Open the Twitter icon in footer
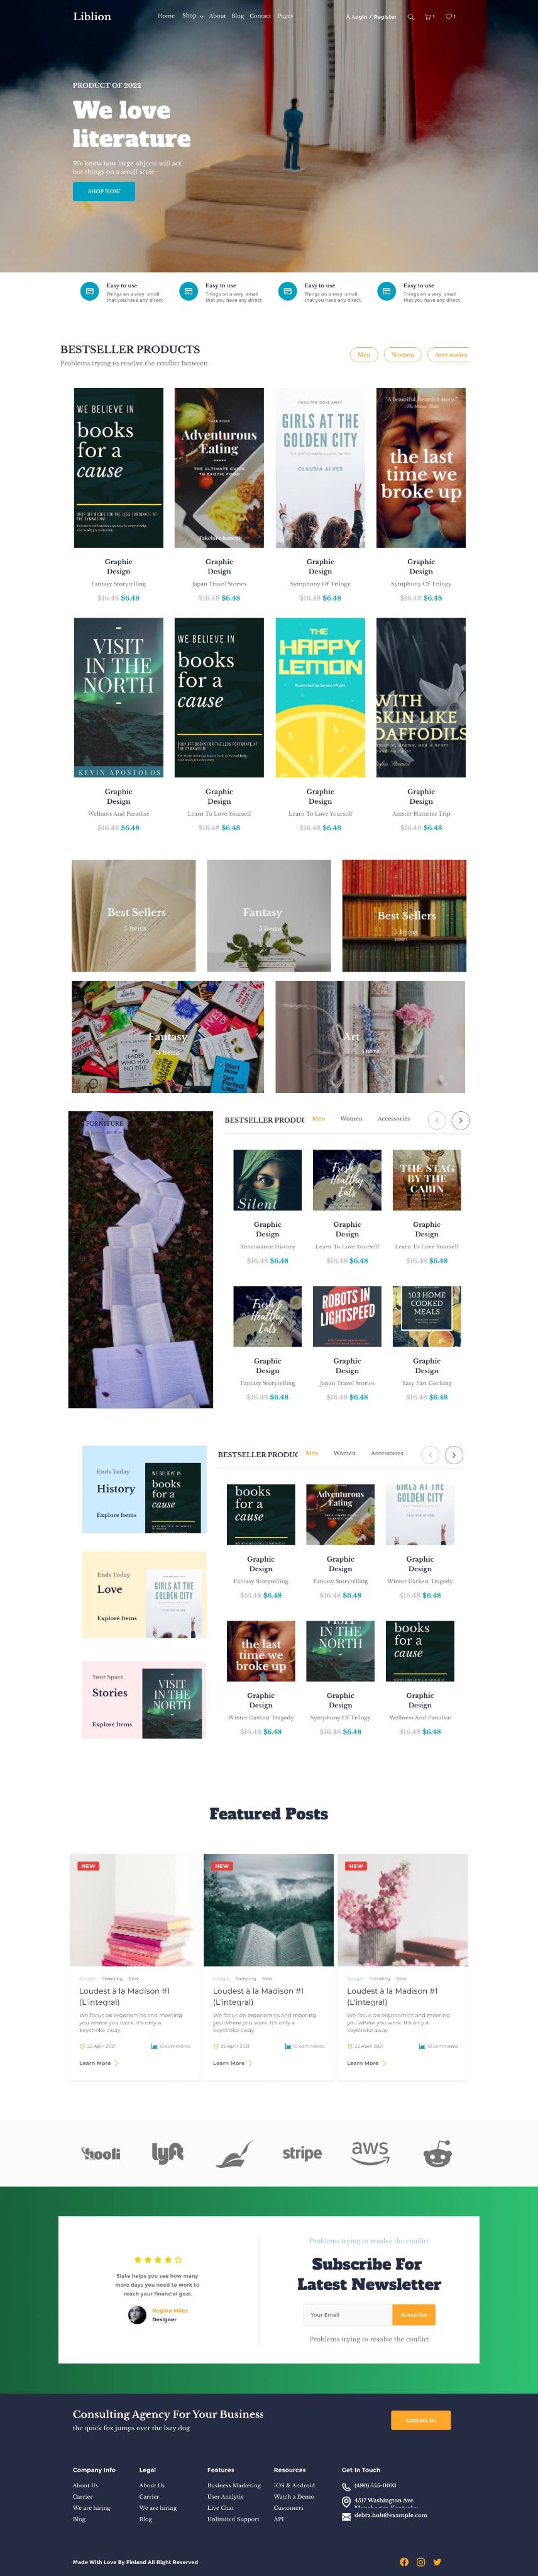 point(438,2561)
